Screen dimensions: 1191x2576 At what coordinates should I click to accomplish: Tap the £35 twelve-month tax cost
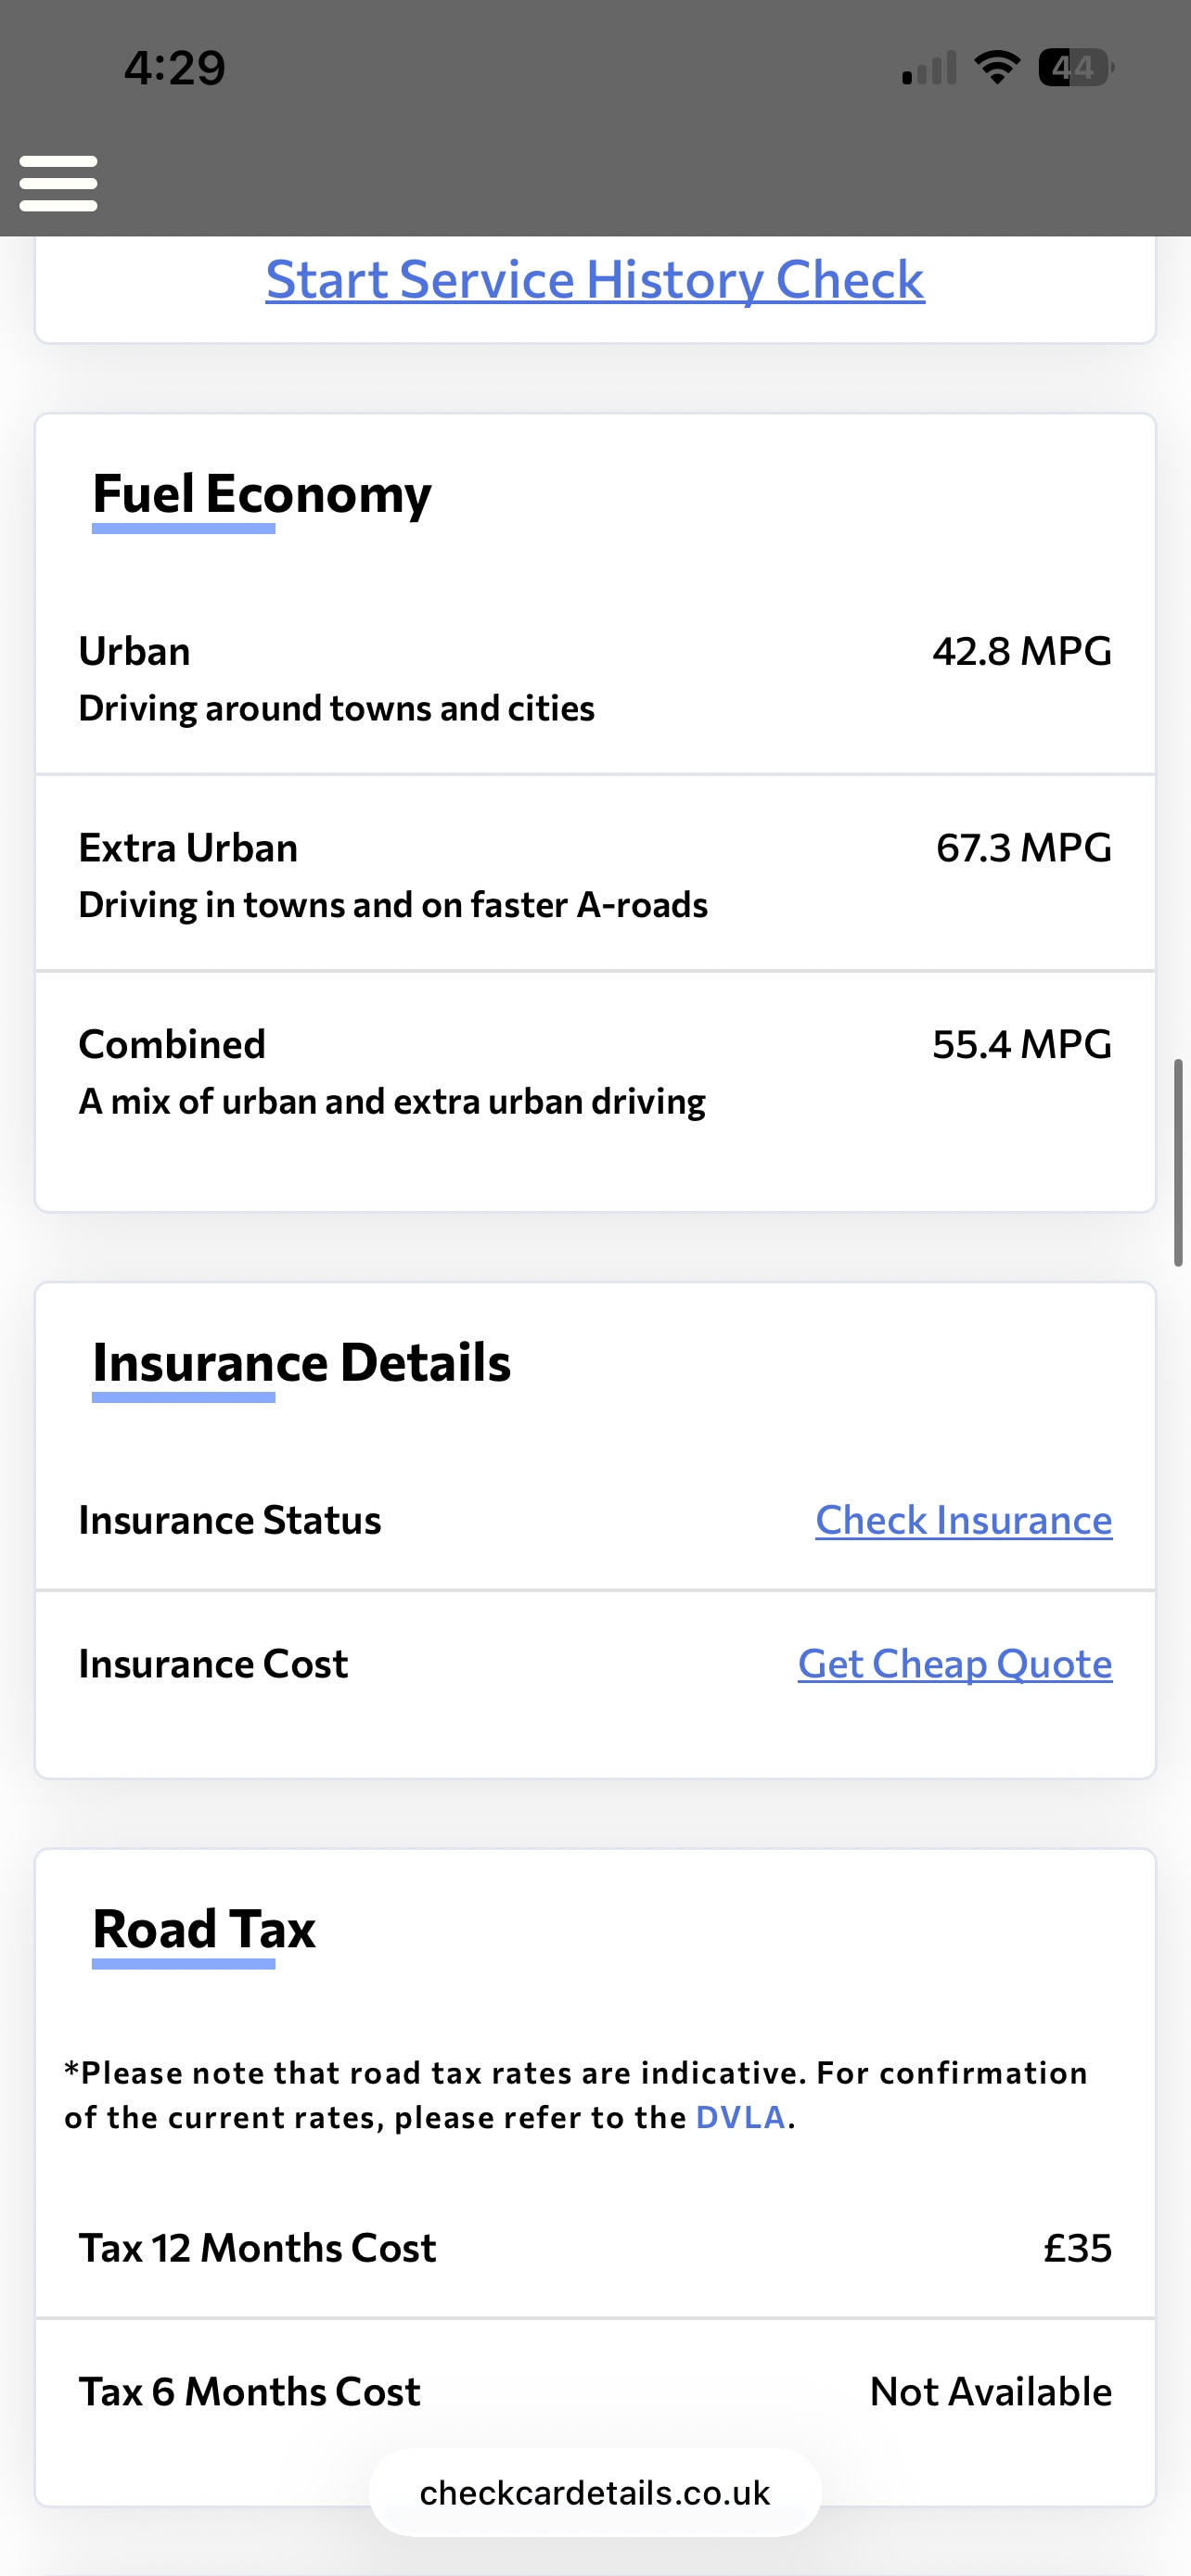pyautogui.click(x=1077, y=2248)
